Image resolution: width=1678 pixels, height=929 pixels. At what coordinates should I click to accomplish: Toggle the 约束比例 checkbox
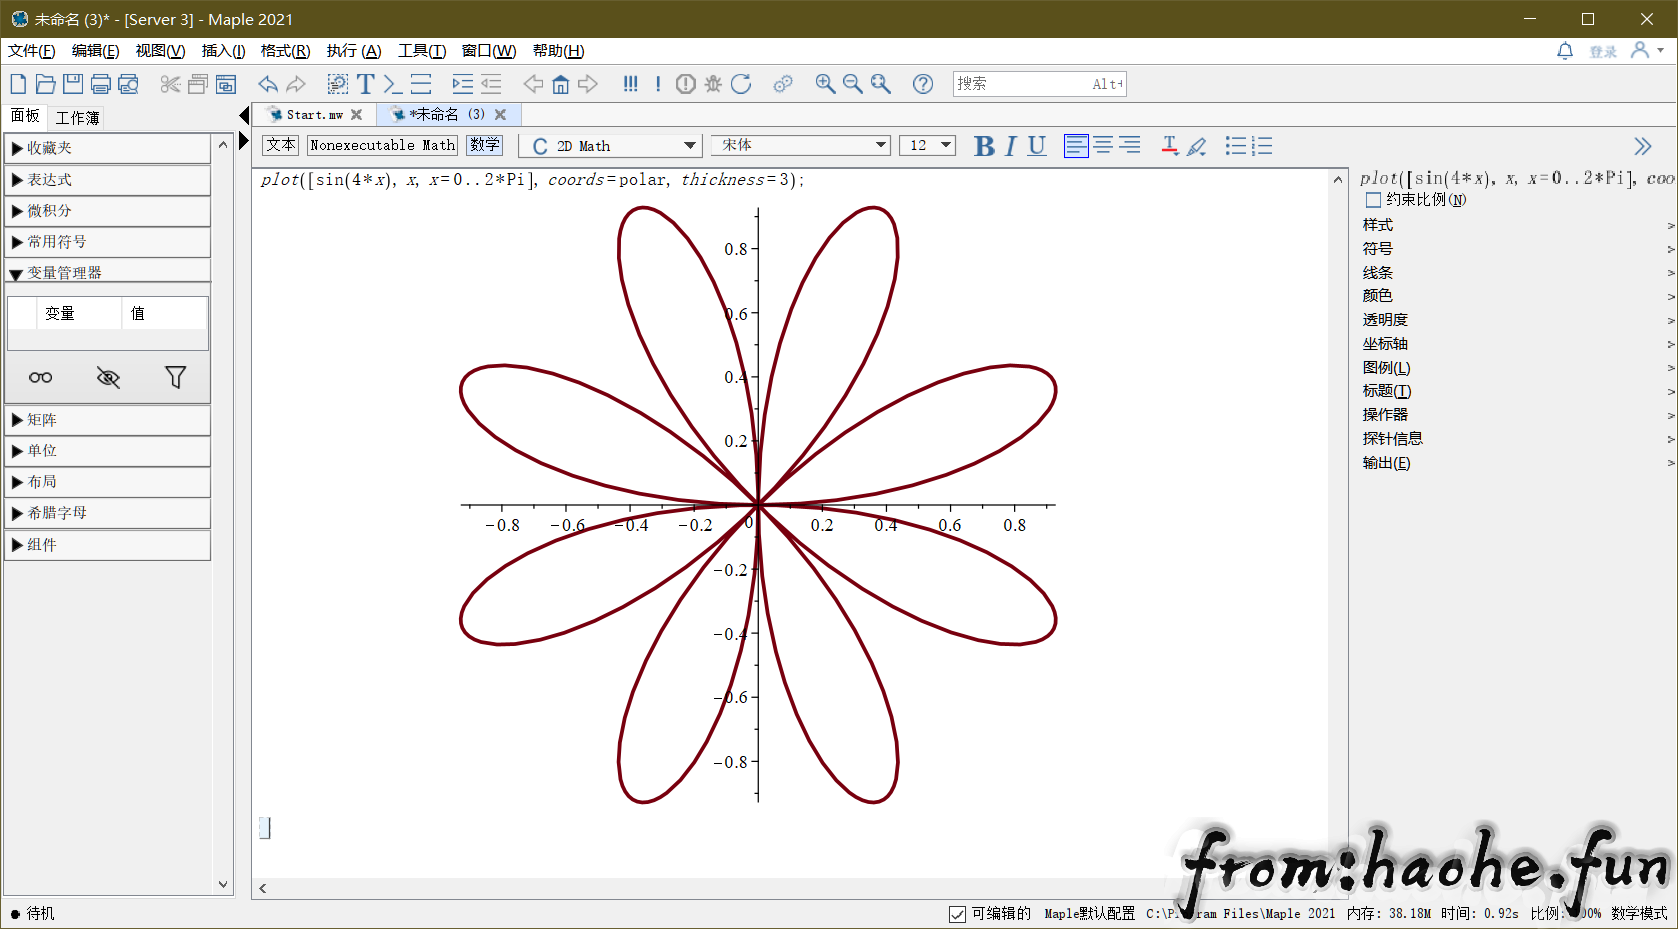click(1373, 200)
